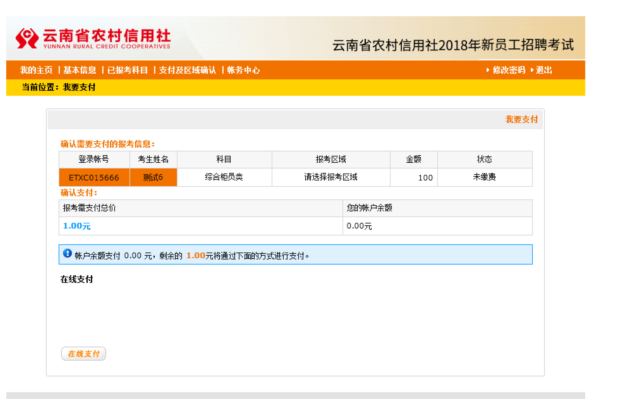Open 帐务中心 menu item
This screenshot has height=411, width=621.
(243, 70)
